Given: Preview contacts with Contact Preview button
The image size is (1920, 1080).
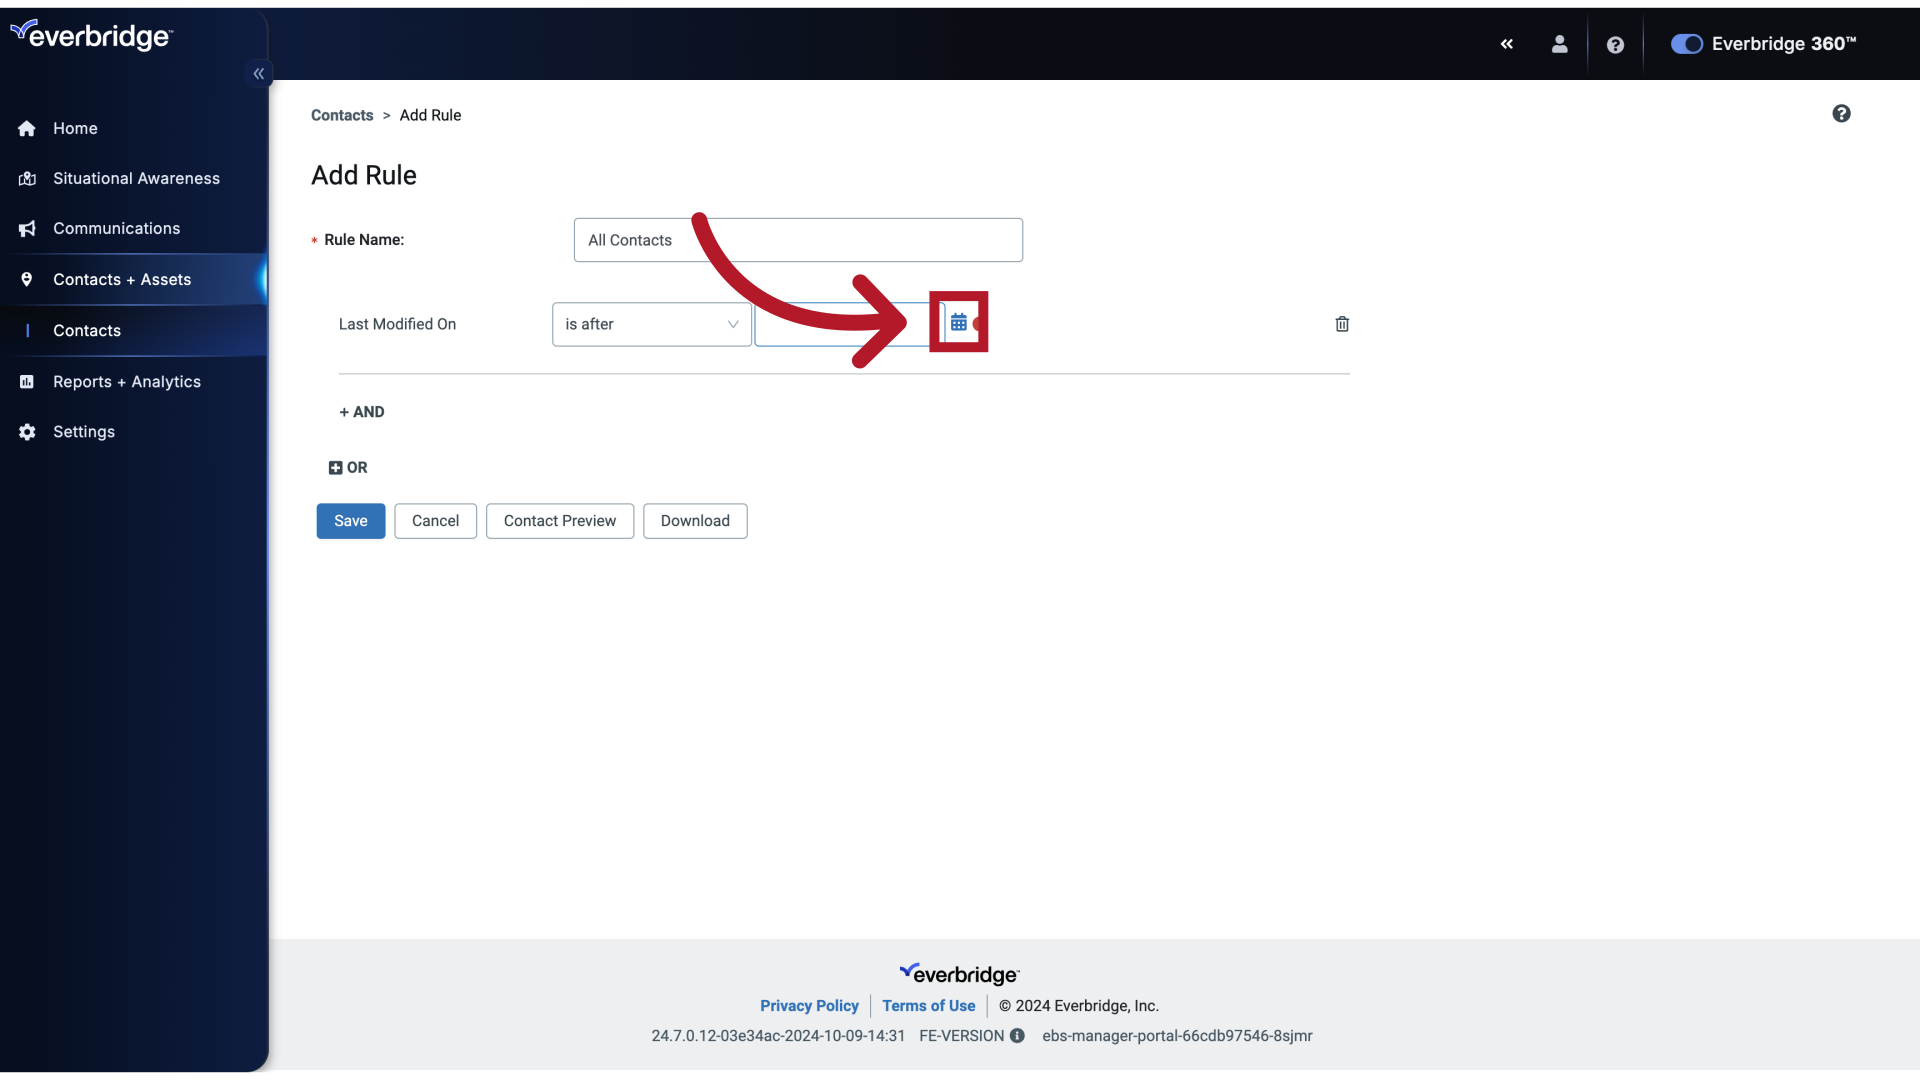Looking at the screenshot, I should 559,521.
